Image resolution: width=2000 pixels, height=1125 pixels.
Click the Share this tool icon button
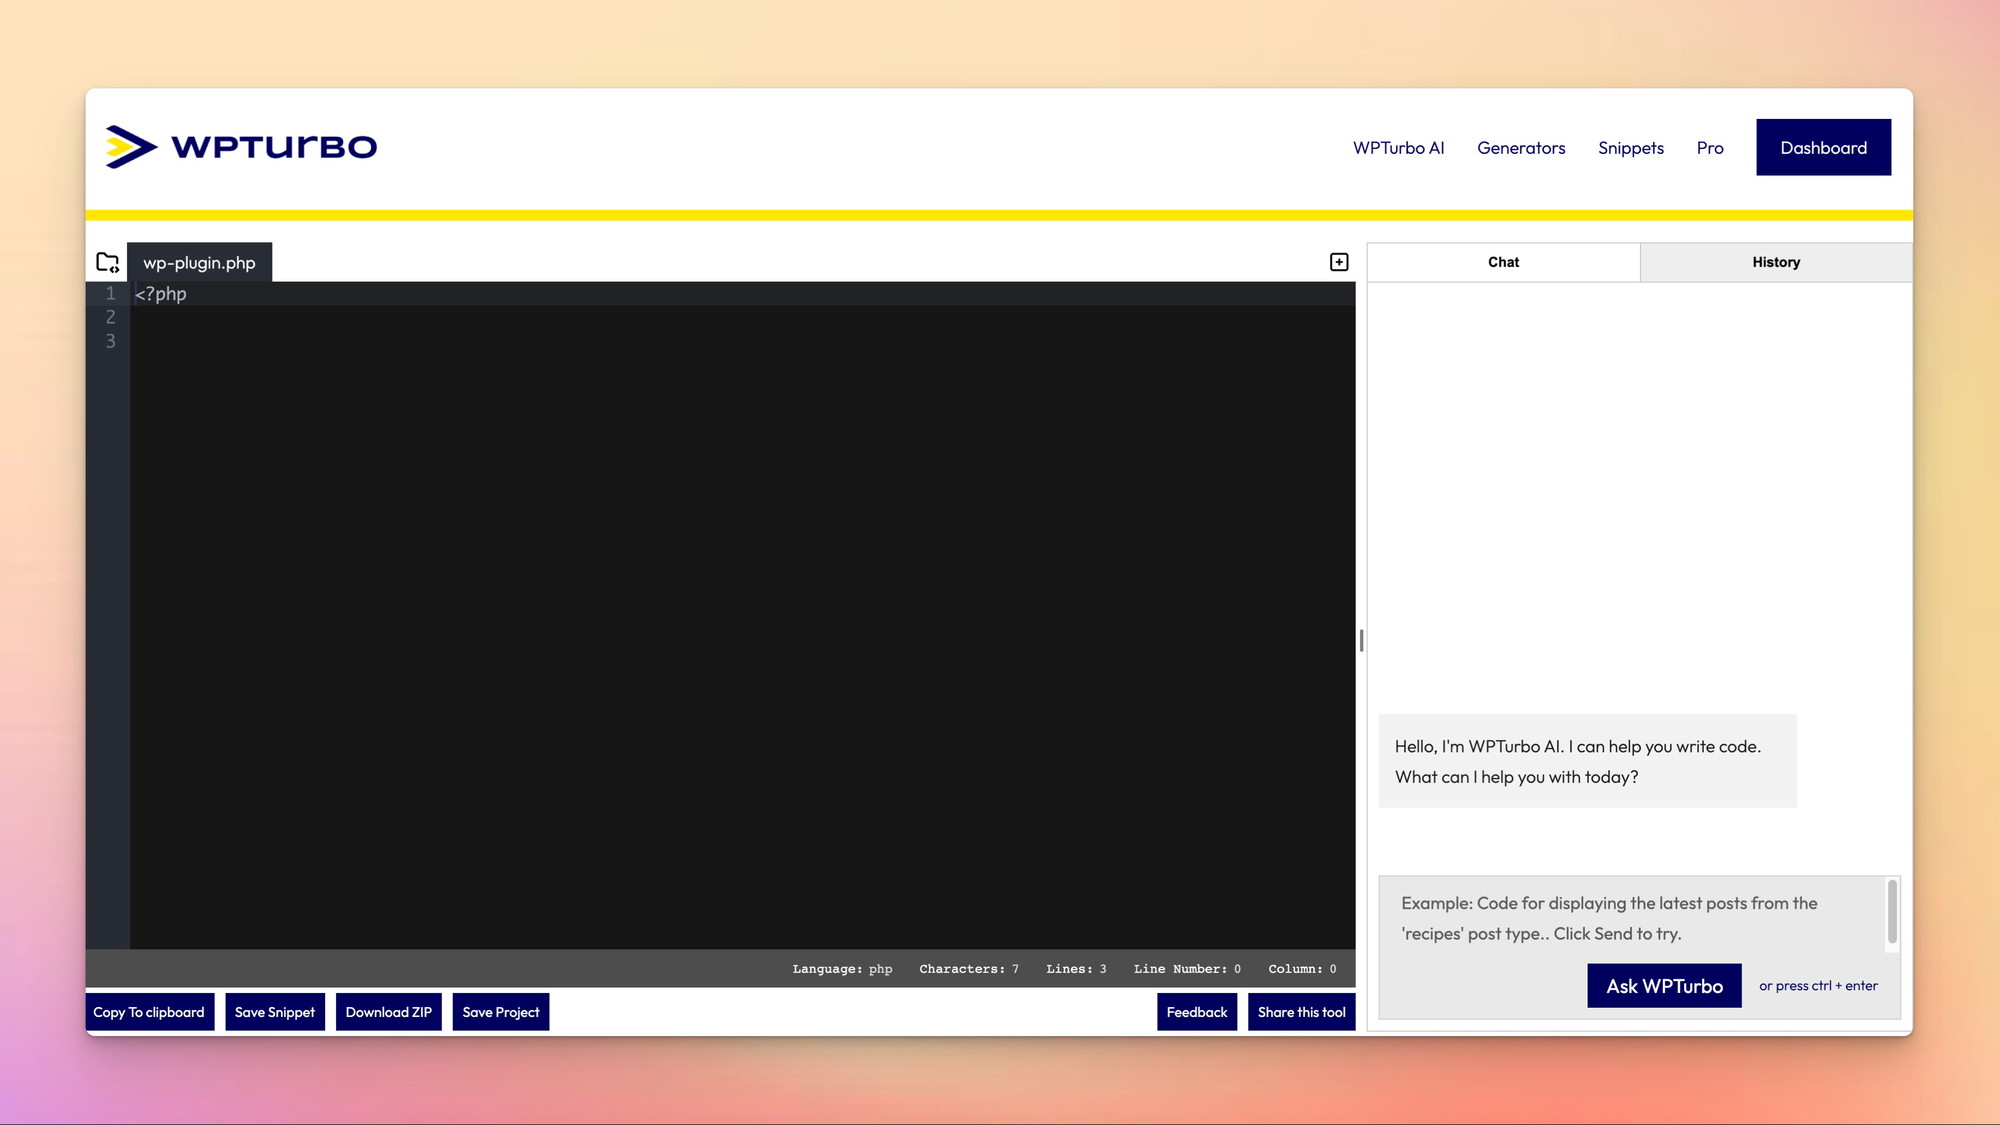(1301, 1011)
